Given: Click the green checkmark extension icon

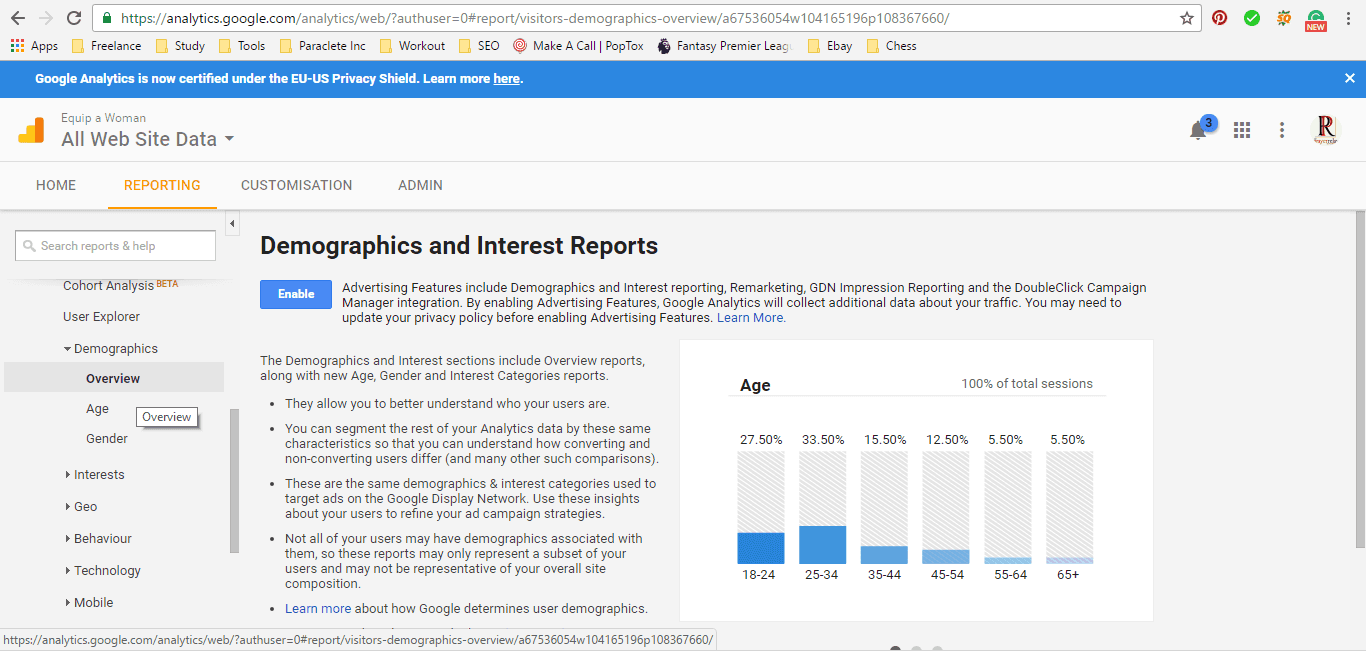Looking at the screenshot, I should coord(1251,17).
